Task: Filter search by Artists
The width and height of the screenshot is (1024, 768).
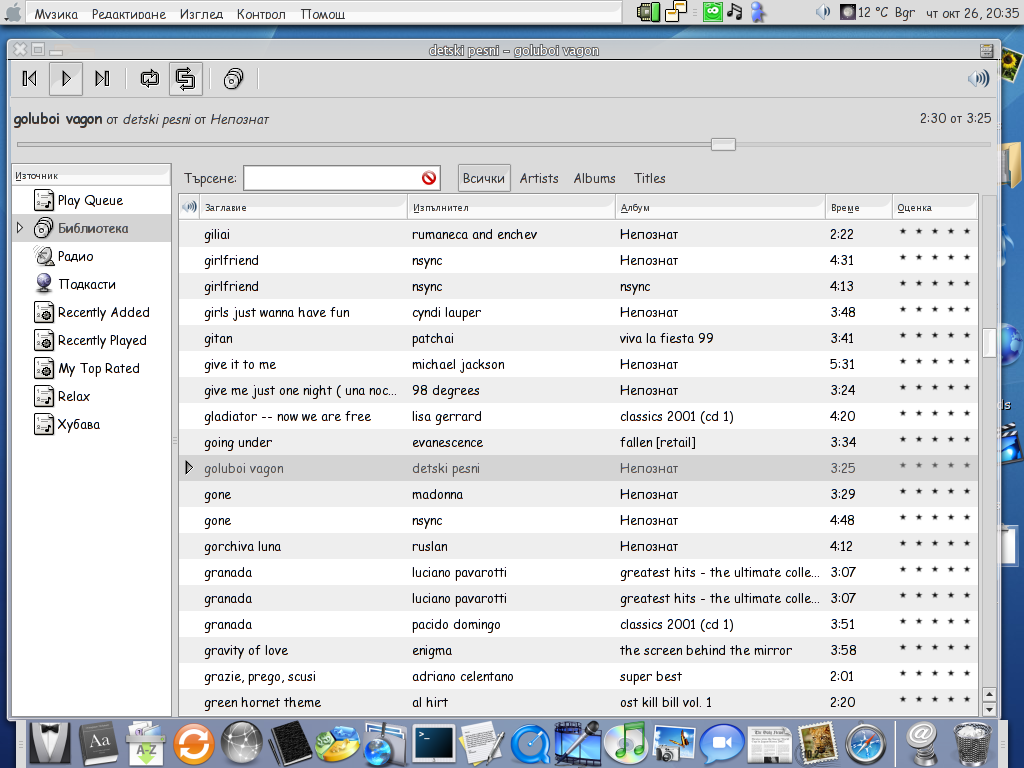Action: pos(539,178)
